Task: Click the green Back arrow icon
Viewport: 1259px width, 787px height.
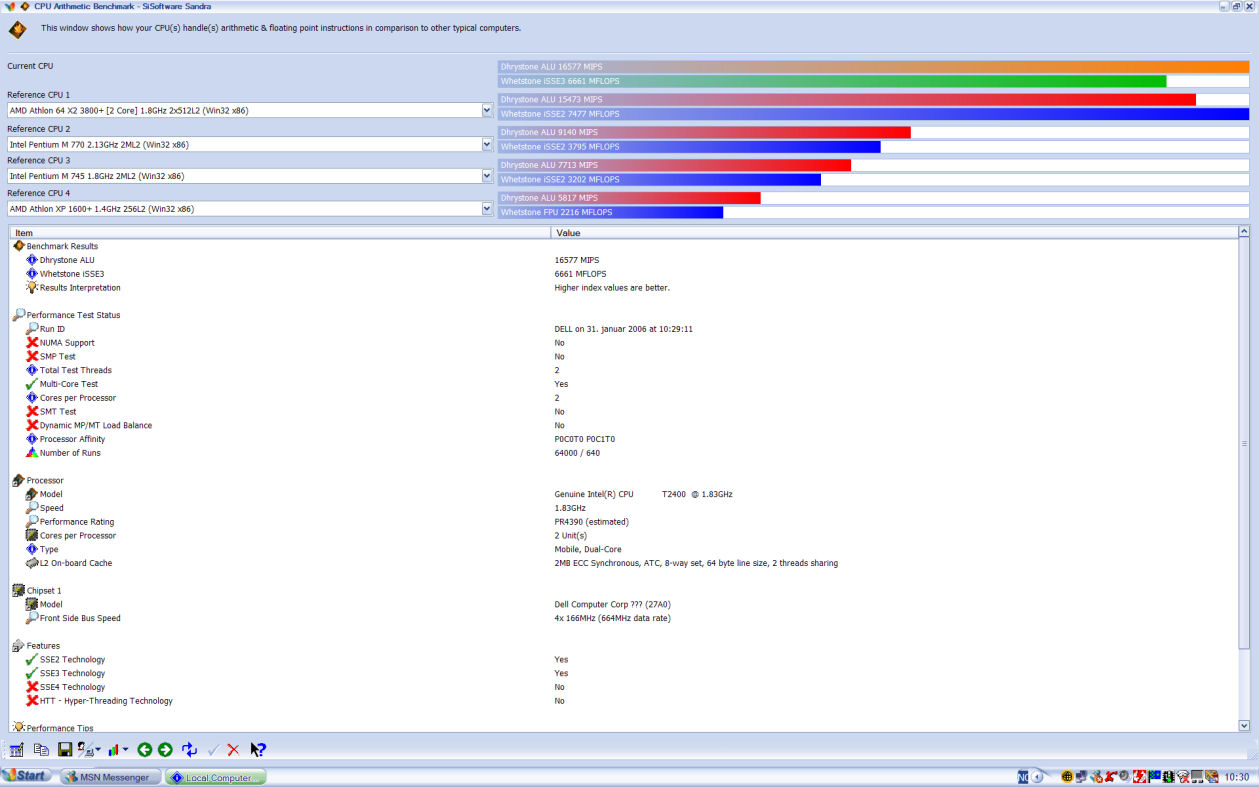Action: tap(144, 749)
